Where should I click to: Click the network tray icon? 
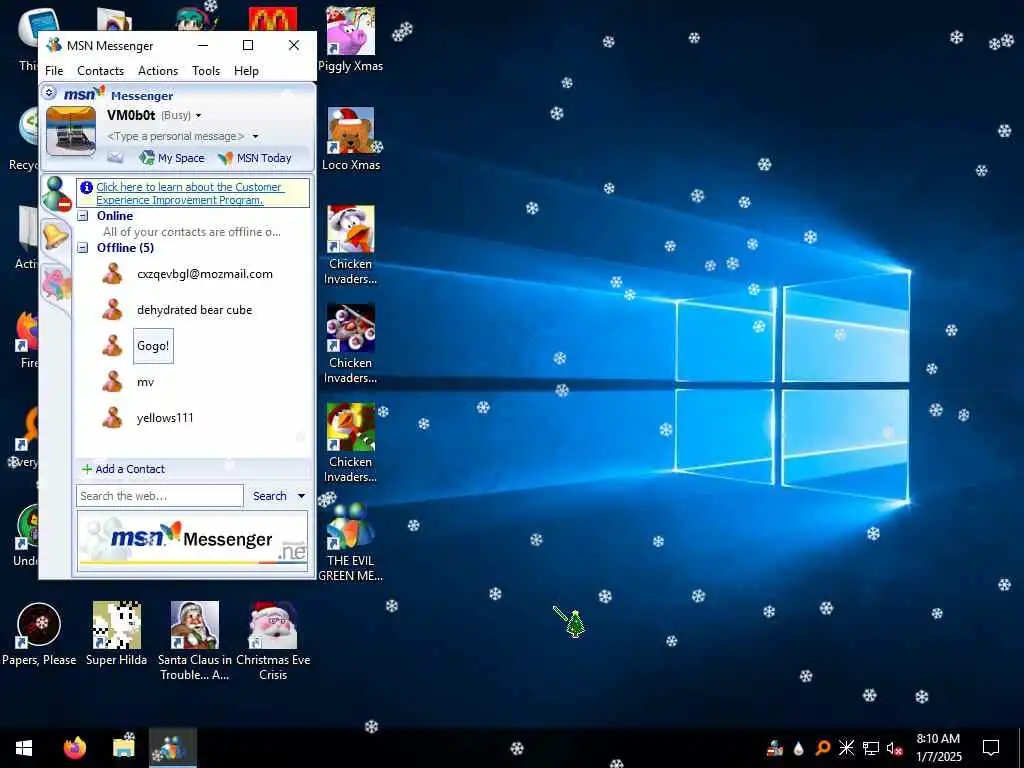pyautogui.click(x=871, y=748)
